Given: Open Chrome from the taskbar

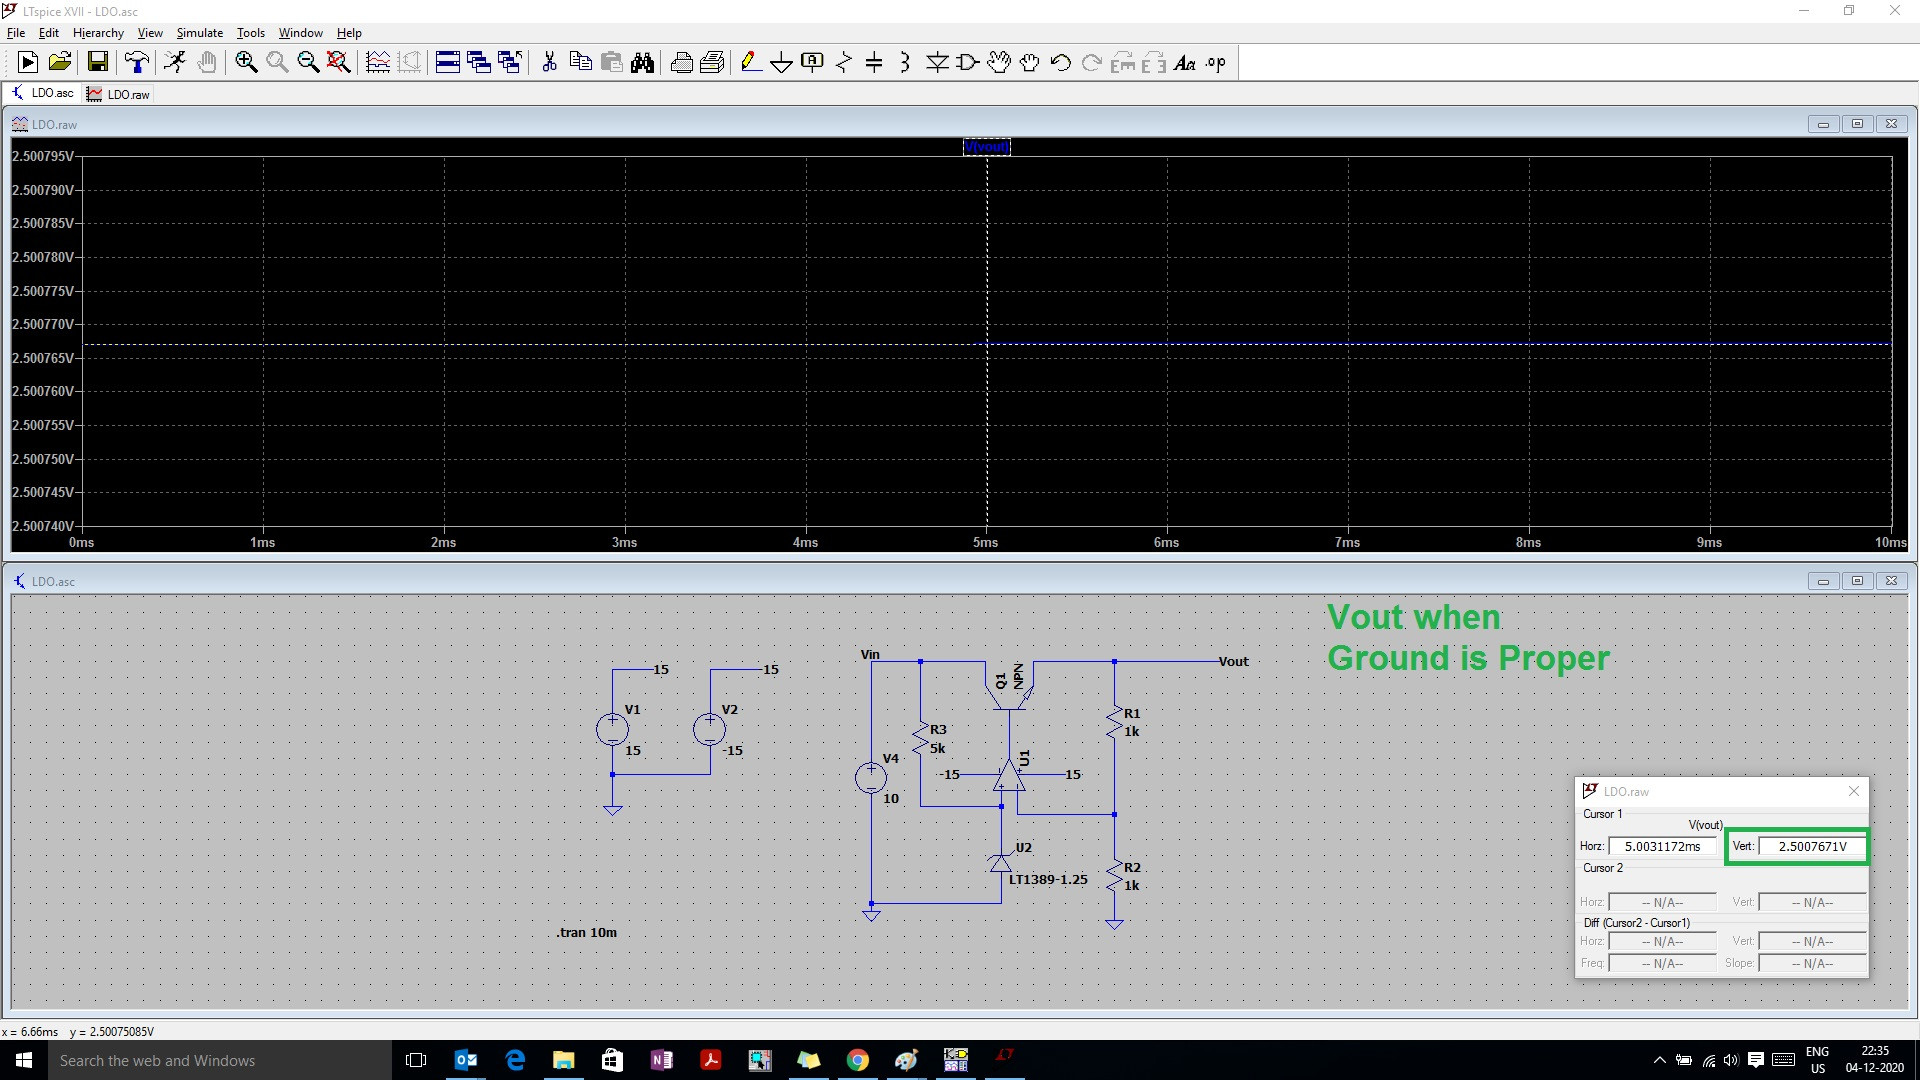Looking at the screenshot, I should tap(858, 1060).
